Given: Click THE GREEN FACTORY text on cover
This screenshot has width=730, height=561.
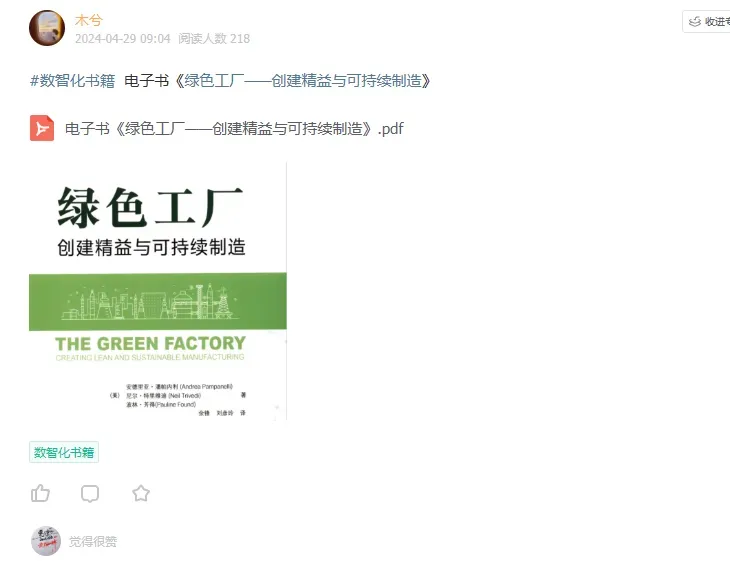Looking at the screenshot, I should (150, 344).
